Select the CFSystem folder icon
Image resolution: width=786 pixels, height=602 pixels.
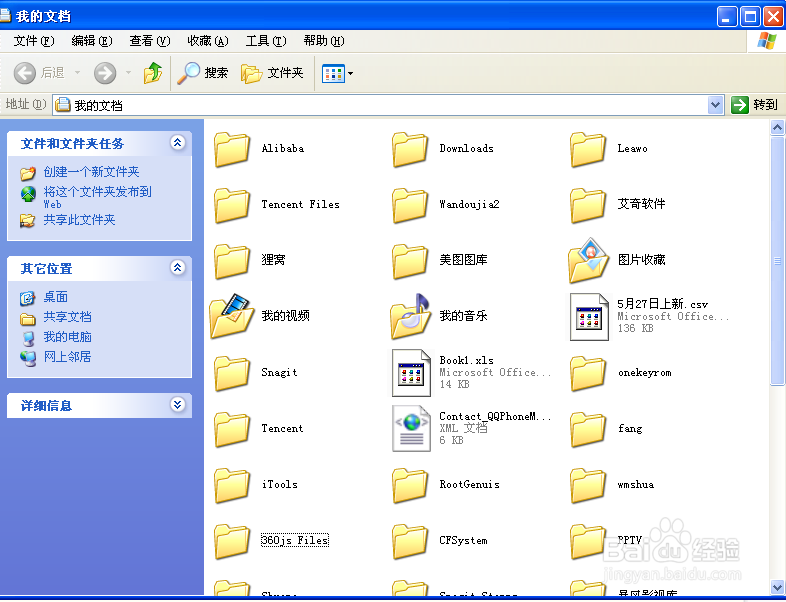[410, 541]
